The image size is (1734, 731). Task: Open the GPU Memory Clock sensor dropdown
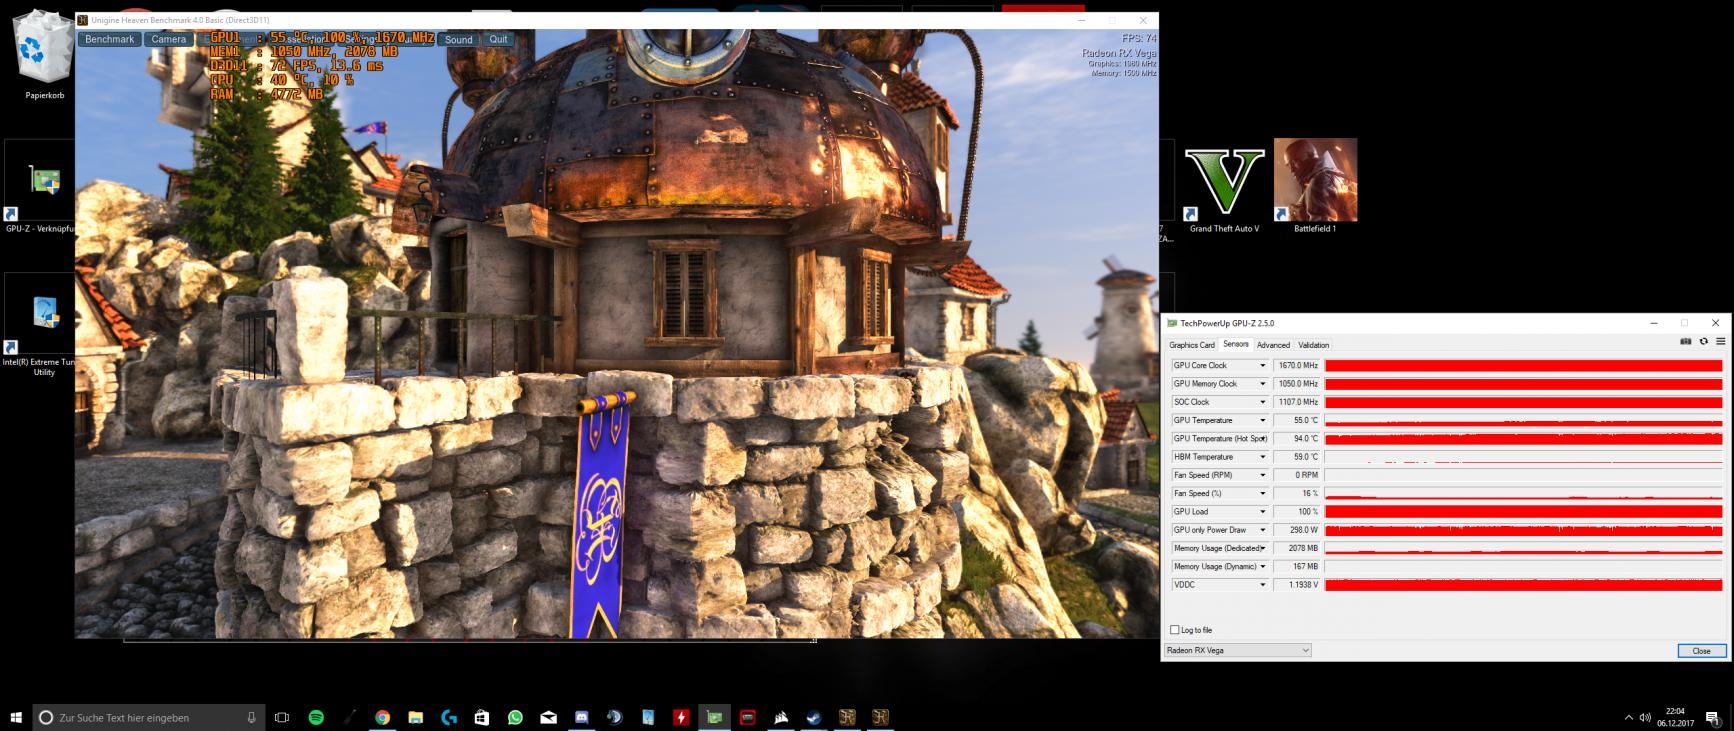[1263, 384]
